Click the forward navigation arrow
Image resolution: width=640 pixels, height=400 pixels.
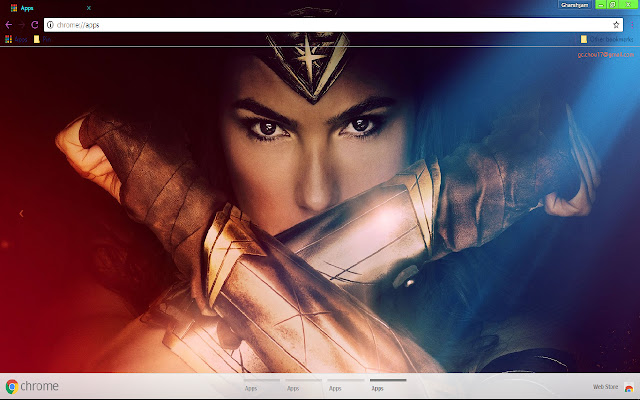[x=22, y=25]
